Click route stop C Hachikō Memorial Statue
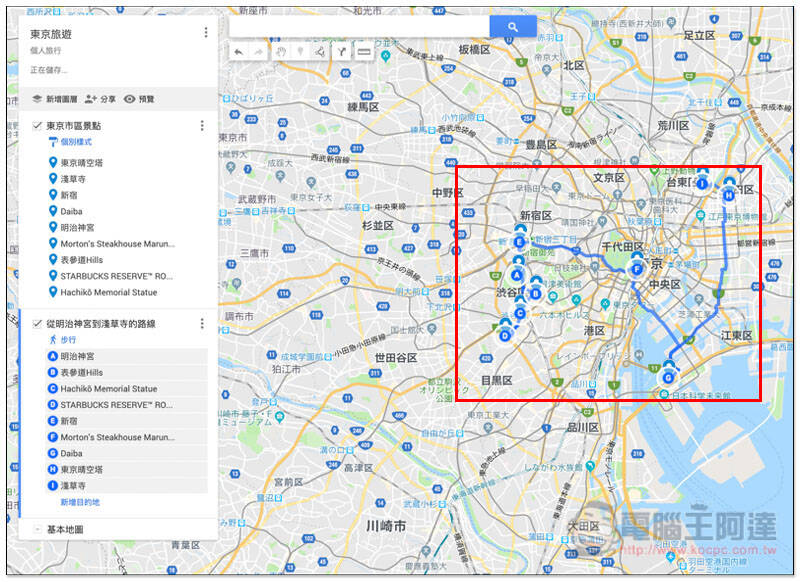 tap(127, 389)
